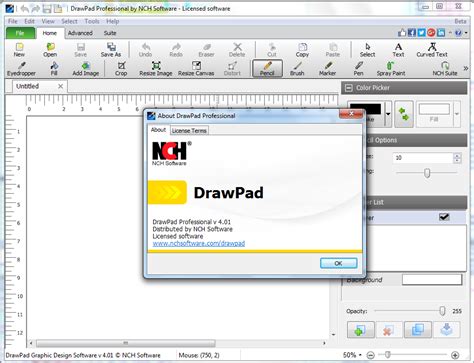Click the Add Image icon
The image size is (474, 363).
click(x=86, y=69)
